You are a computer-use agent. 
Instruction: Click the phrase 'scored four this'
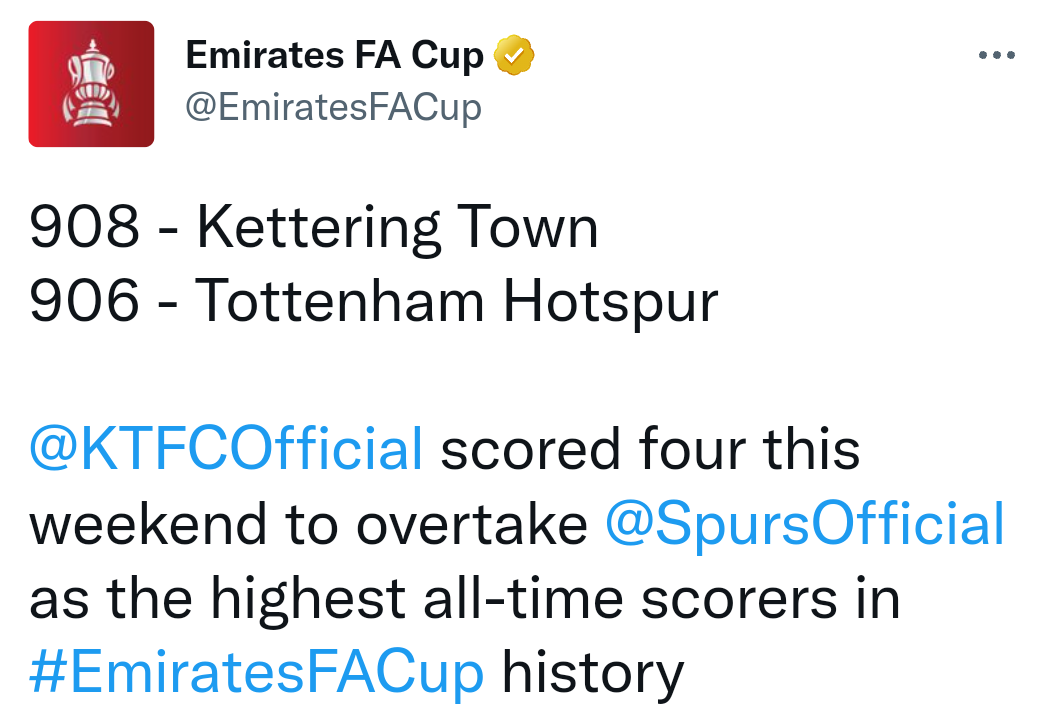651,449
